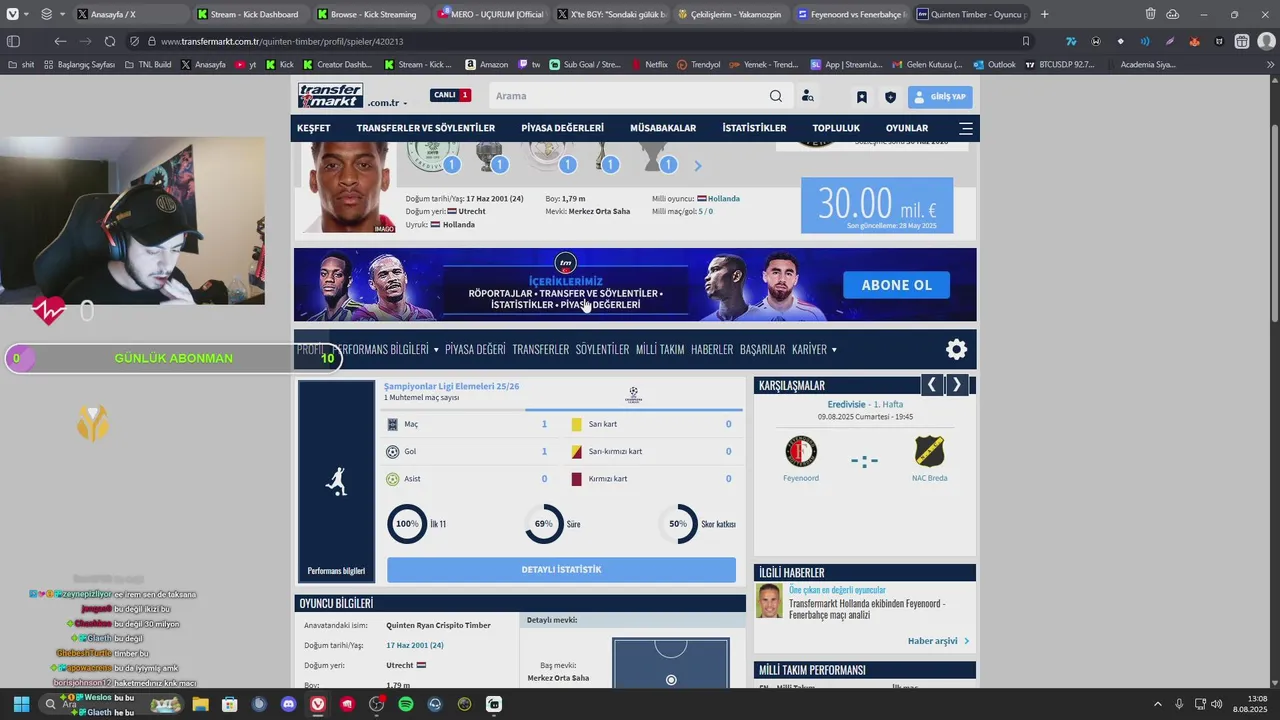Click the player portrait photo
The height and width of the screenshot is (720, 1280).
(x=349, y=187)
